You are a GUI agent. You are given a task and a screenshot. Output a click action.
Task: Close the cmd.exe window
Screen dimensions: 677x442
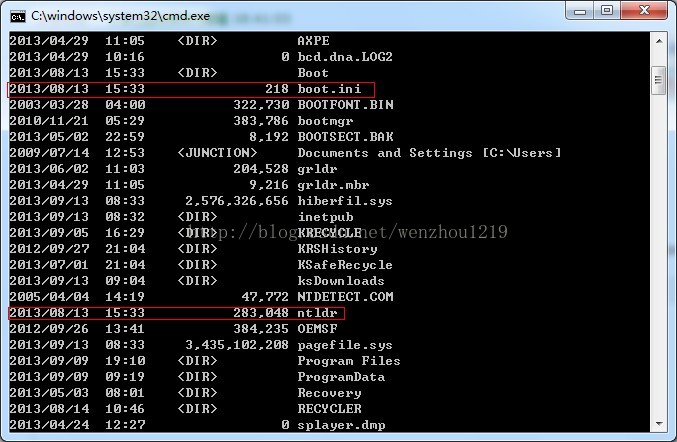644,10
